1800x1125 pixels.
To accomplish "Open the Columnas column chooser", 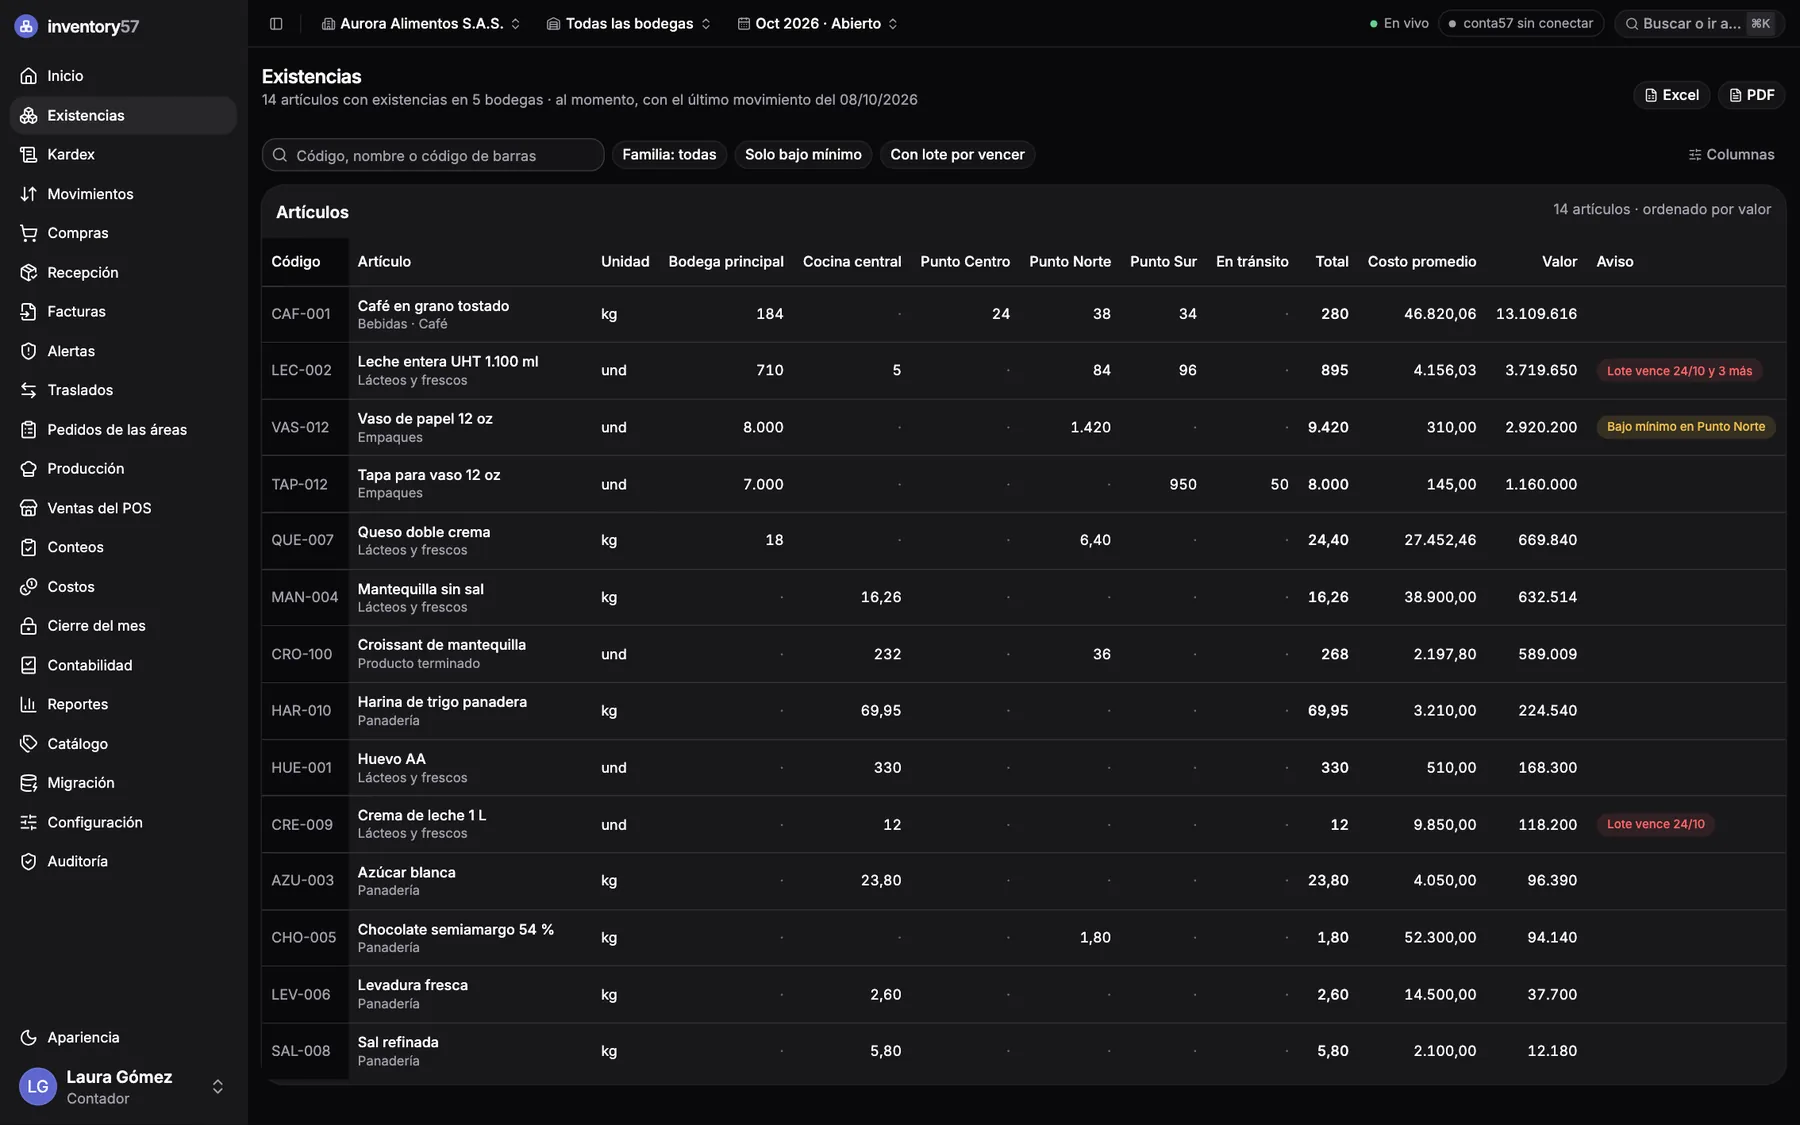I will point(1731,155).
